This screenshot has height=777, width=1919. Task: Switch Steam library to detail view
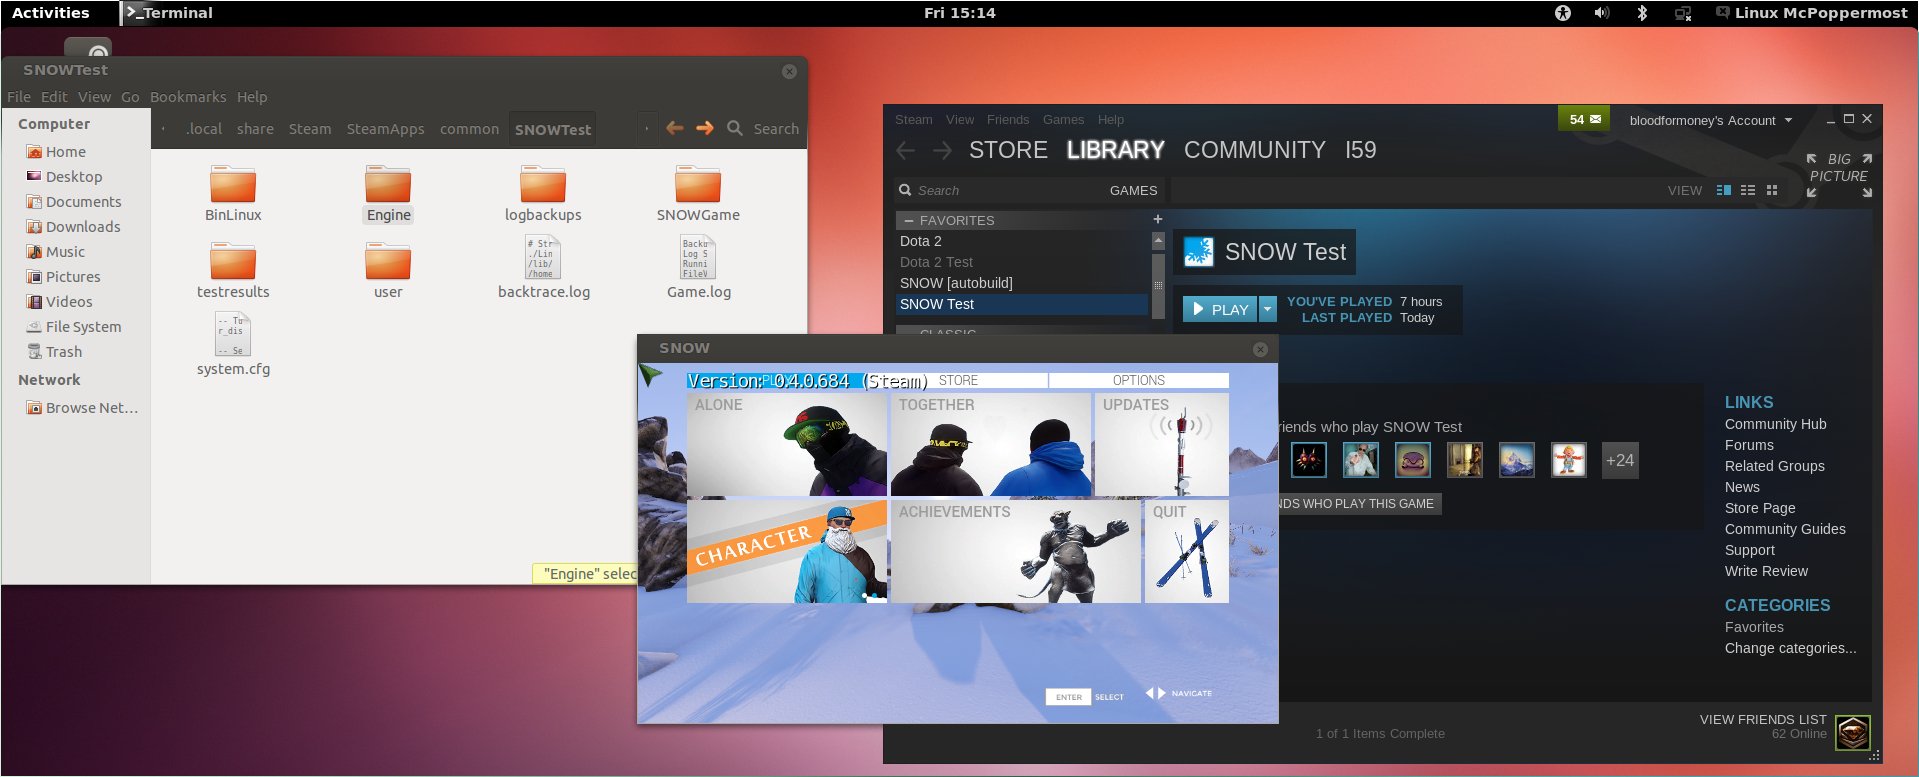(1724, 190)
